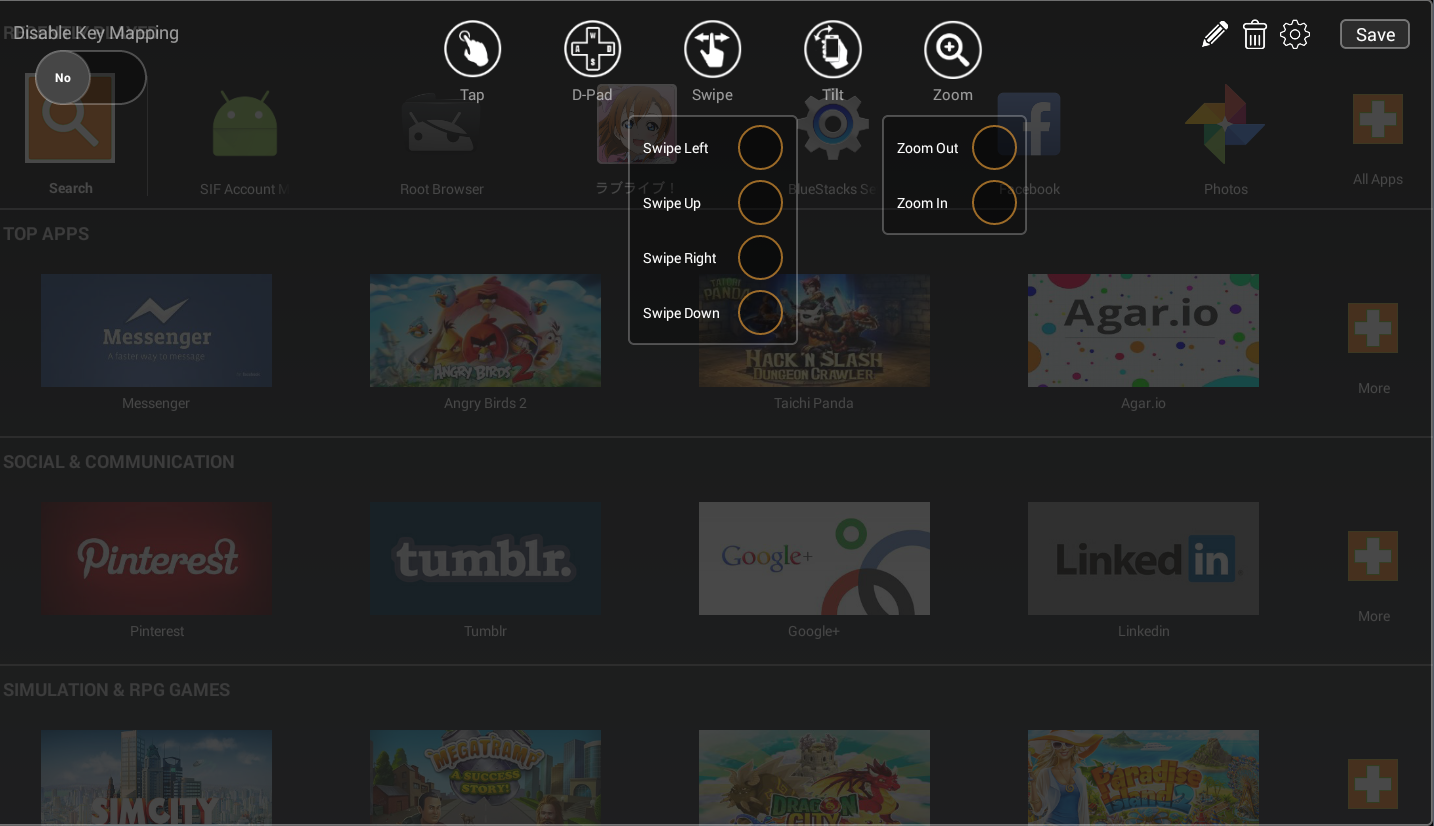Assign key to Zoom Out circle

[x=994, y=148]
